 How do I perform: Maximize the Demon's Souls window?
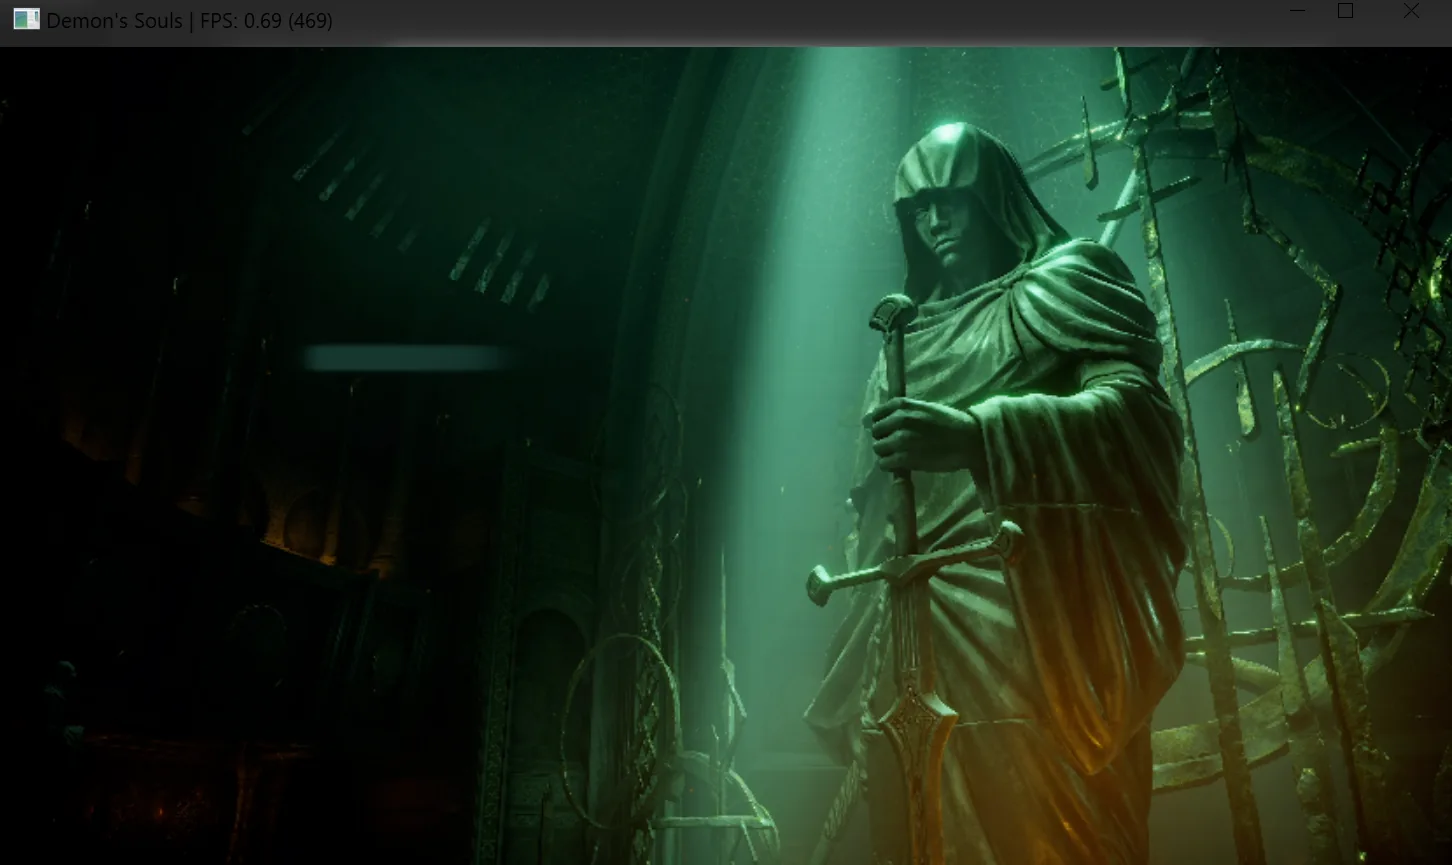(x=1346, y=11)
